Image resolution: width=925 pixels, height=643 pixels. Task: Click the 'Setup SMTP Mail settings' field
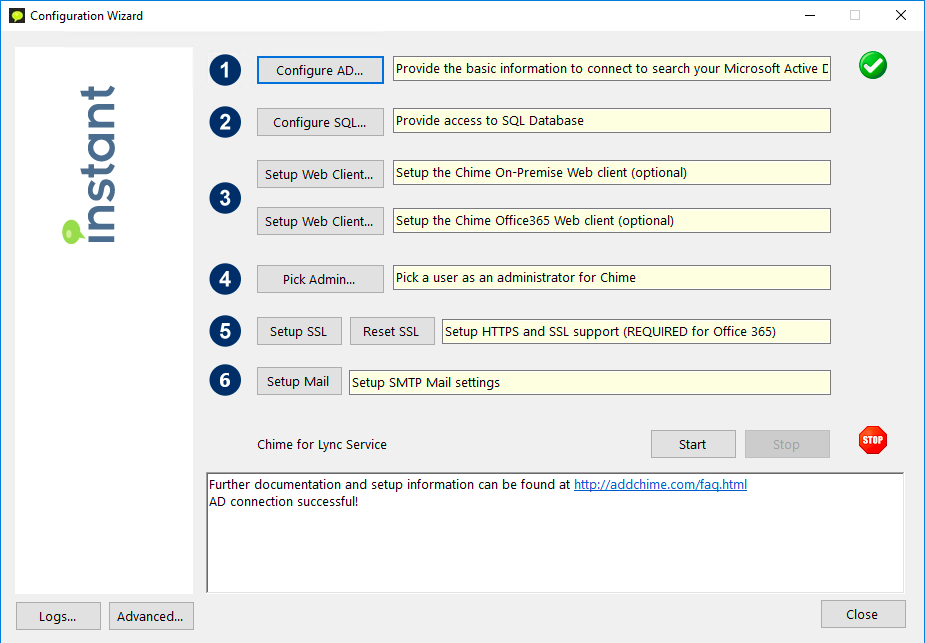click(590, 382)
